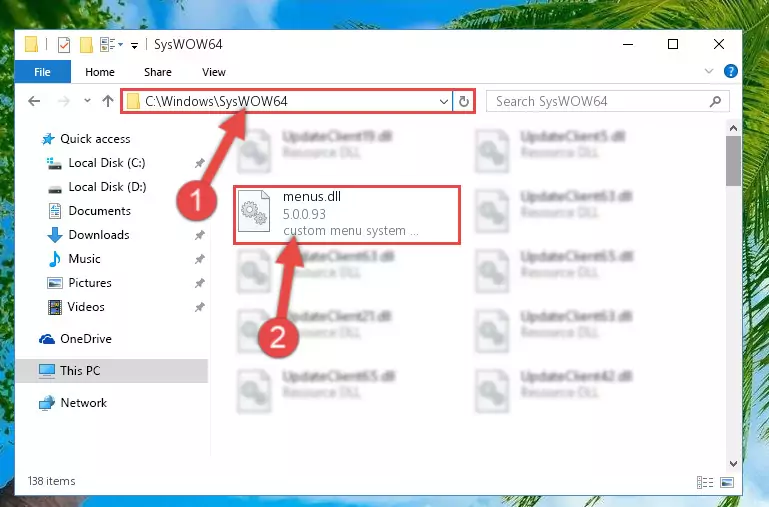Select This PC in the navigation pane
This screenshot has width=769, height=507.
pos(112,371)
